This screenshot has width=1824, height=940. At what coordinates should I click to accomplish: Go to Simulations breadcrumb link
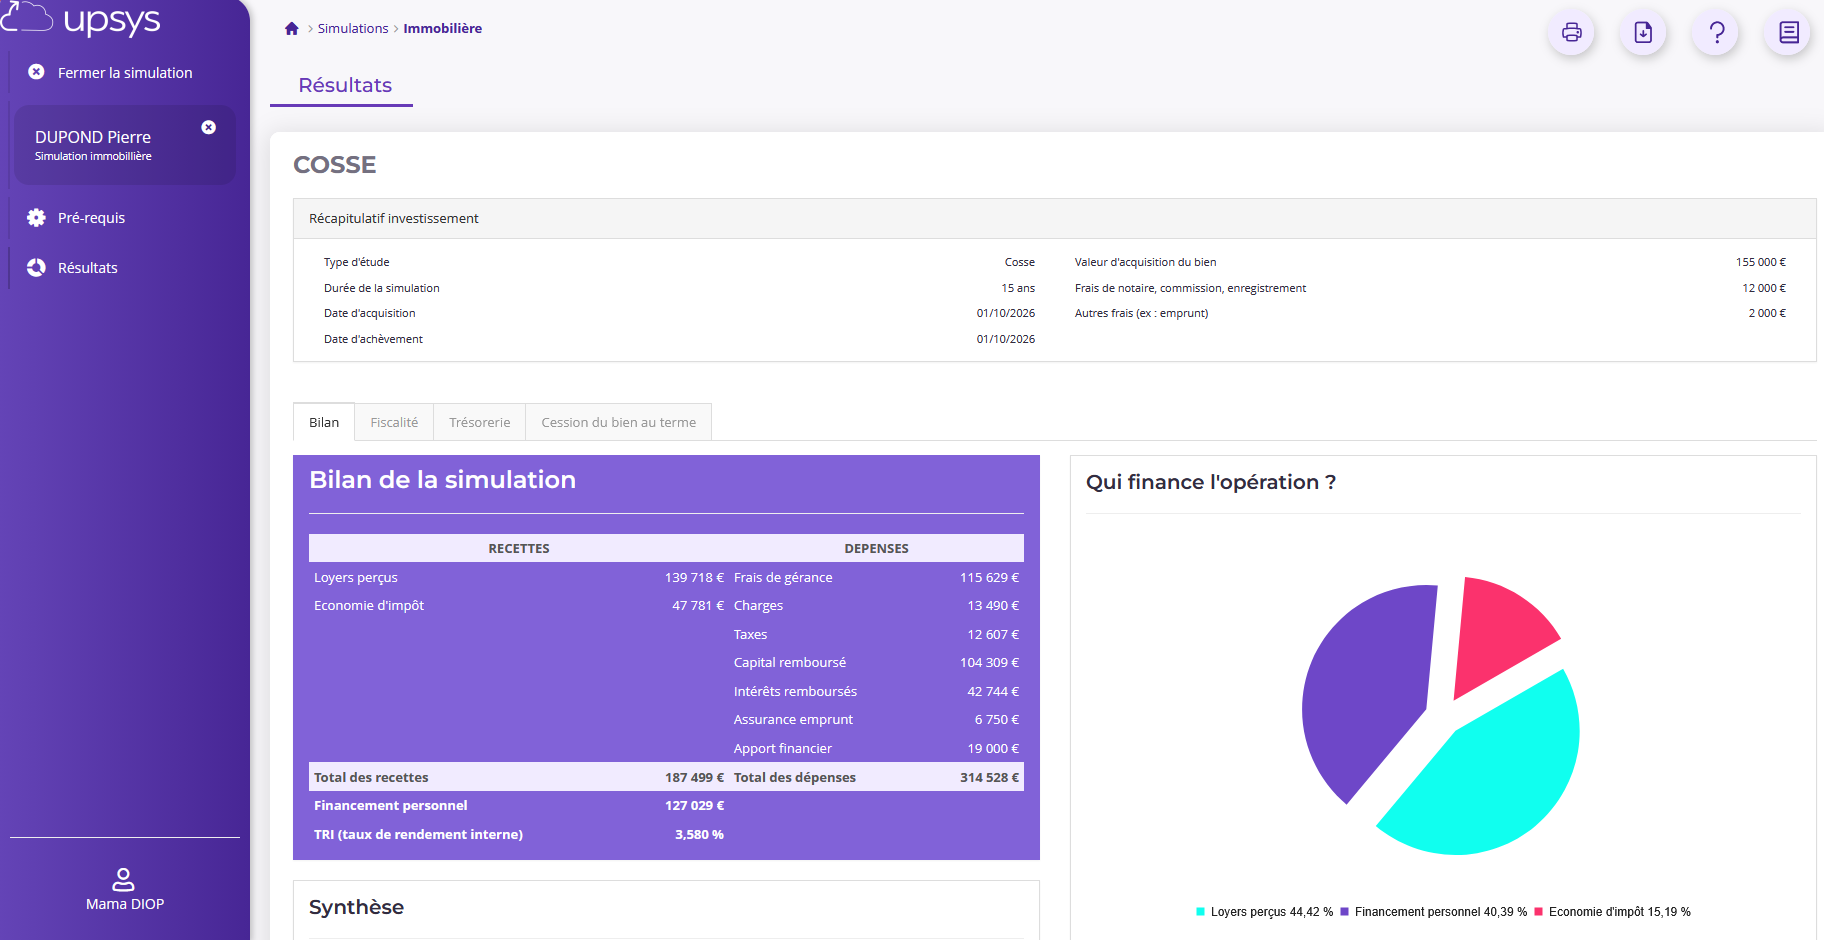click(x=352, y=29)
